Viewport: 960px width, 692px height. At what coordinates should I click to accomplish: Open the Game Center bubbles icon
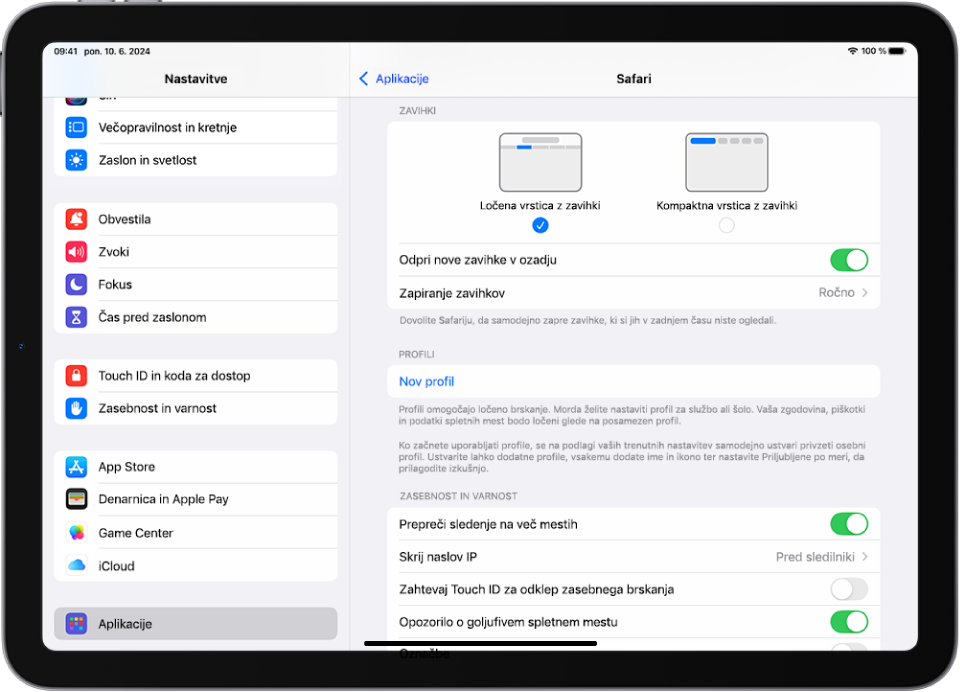coord(76,533)
